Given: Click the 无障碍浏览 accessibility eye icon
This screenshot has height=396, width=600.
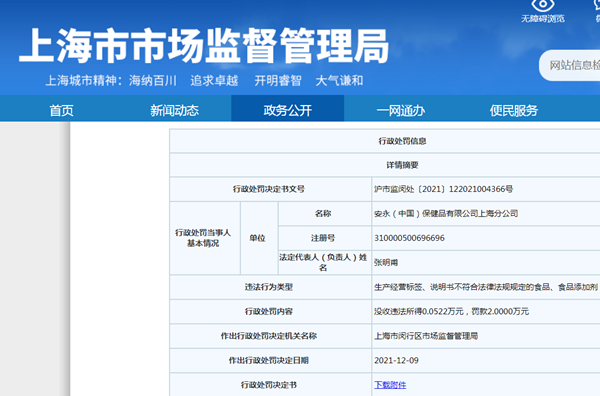Looking at the screenshot, I should point(543,5).
